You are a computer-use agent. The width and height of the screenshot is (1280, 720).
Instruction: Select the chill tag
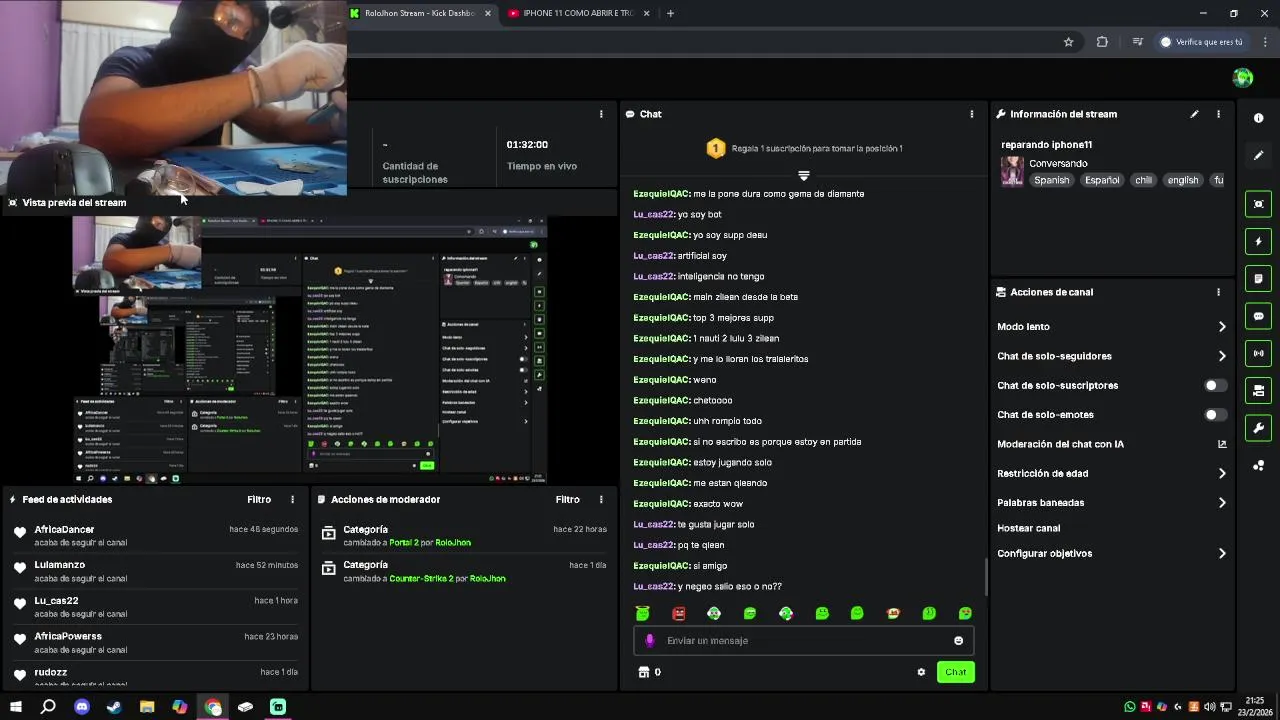tap(1143, 180)
